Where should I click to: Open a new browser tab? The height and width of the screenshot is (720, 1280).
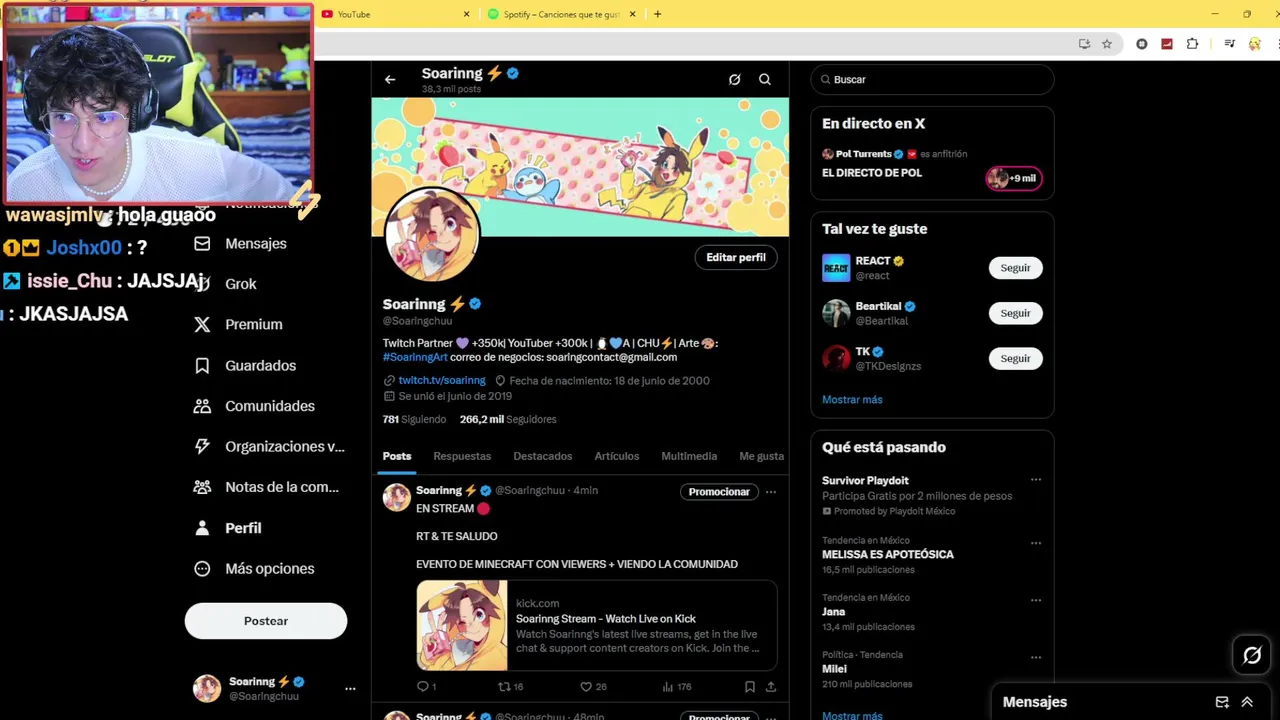(657, 14)
